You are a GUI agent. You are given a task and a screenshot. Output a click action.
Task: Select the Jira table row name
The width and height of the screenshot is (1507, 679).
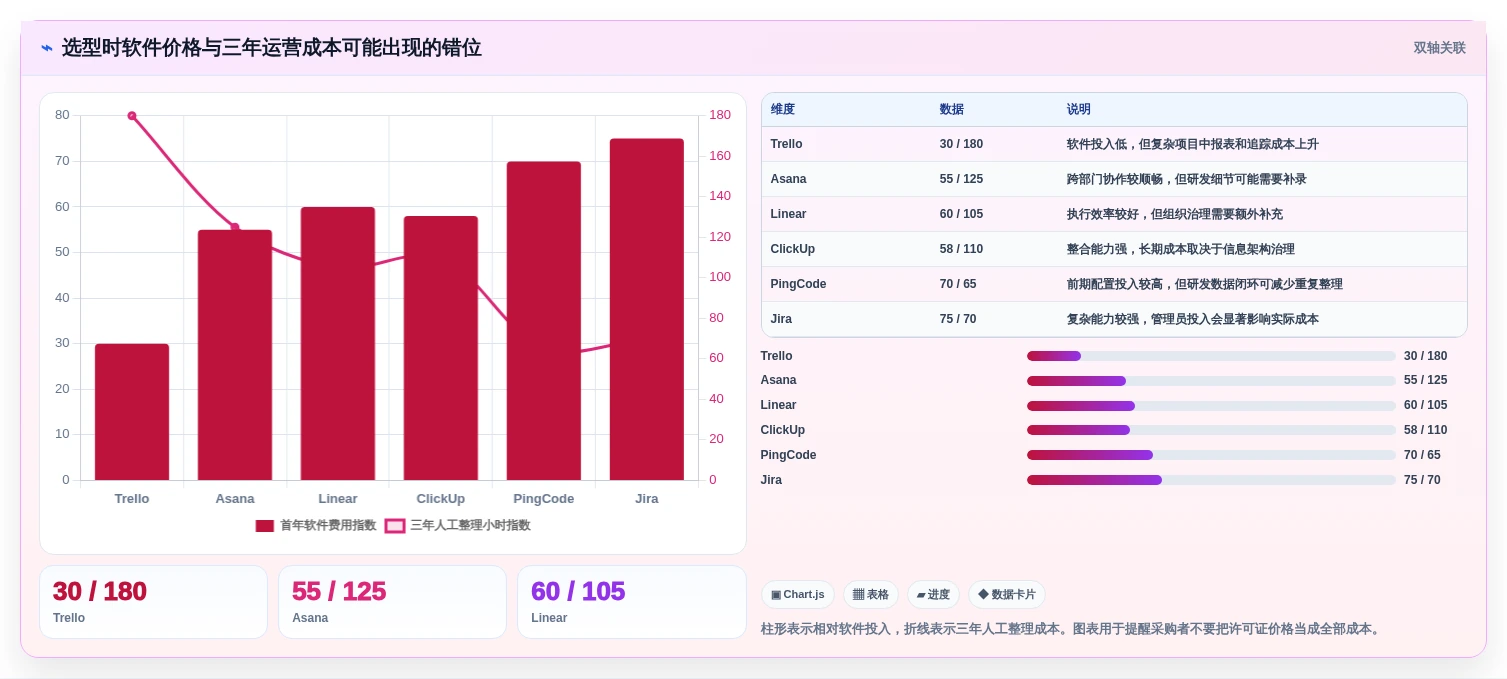coord(782,319)
